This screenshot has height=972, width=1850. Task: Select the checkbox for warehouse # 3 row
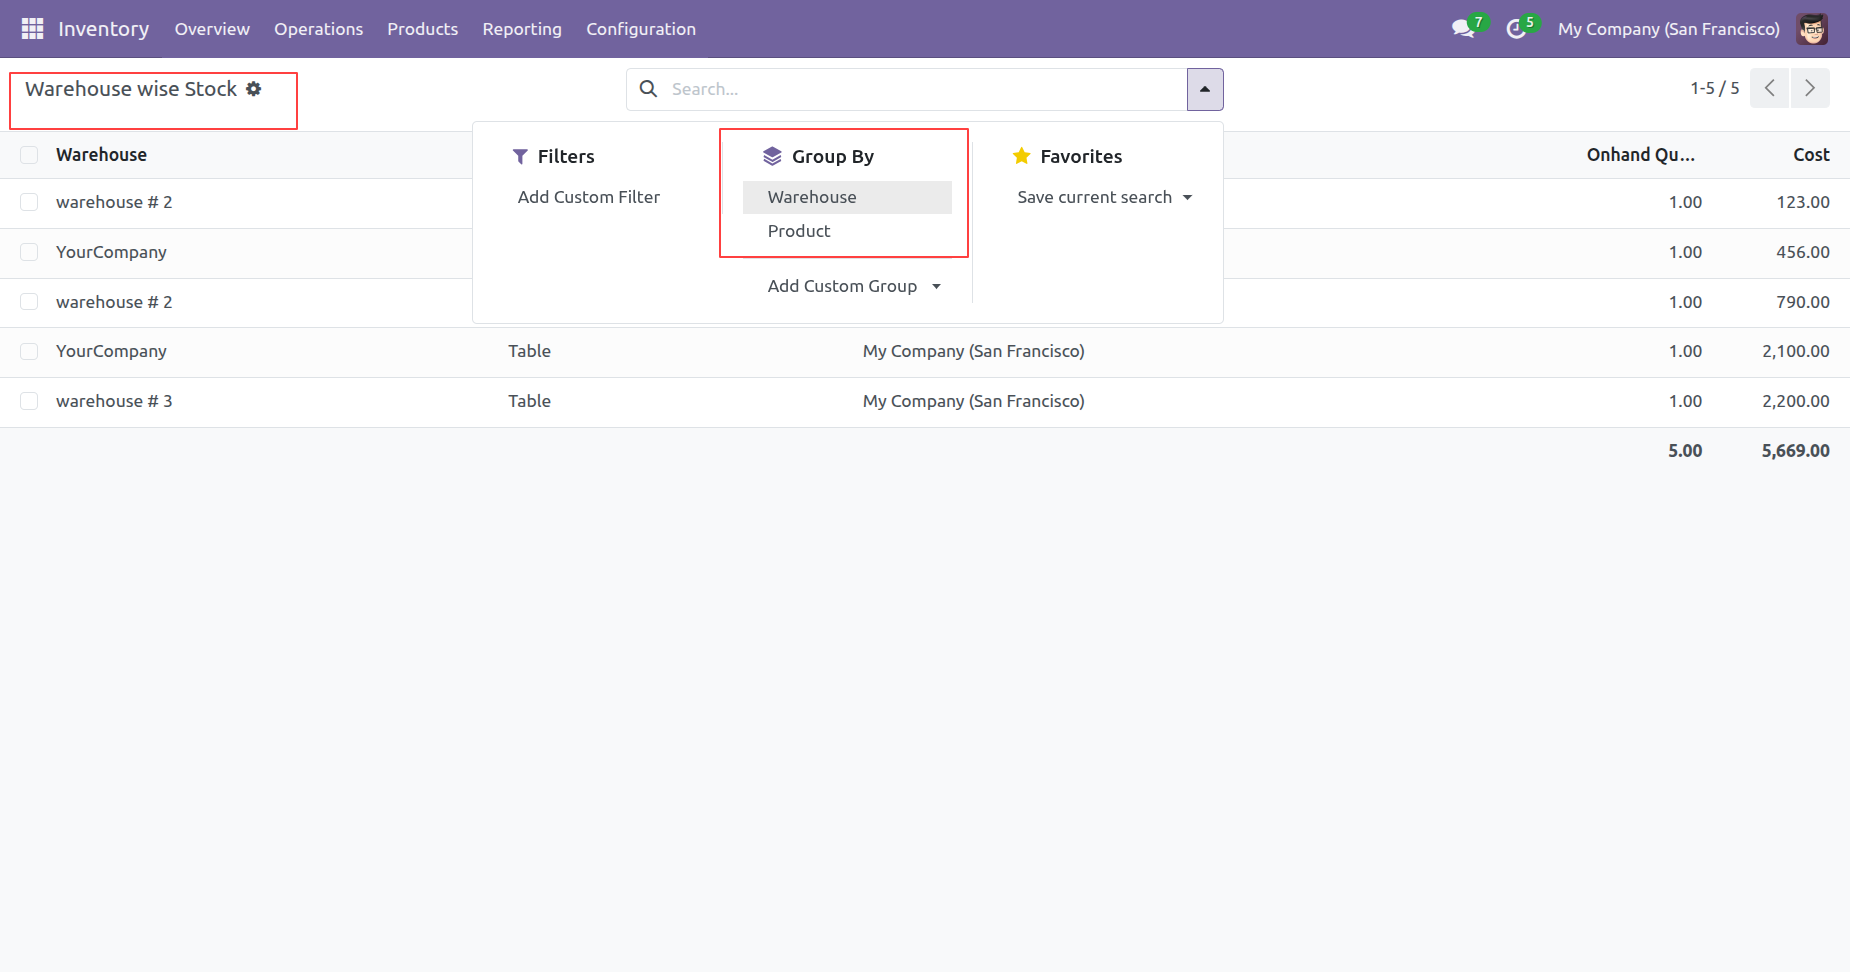(29, 401)
